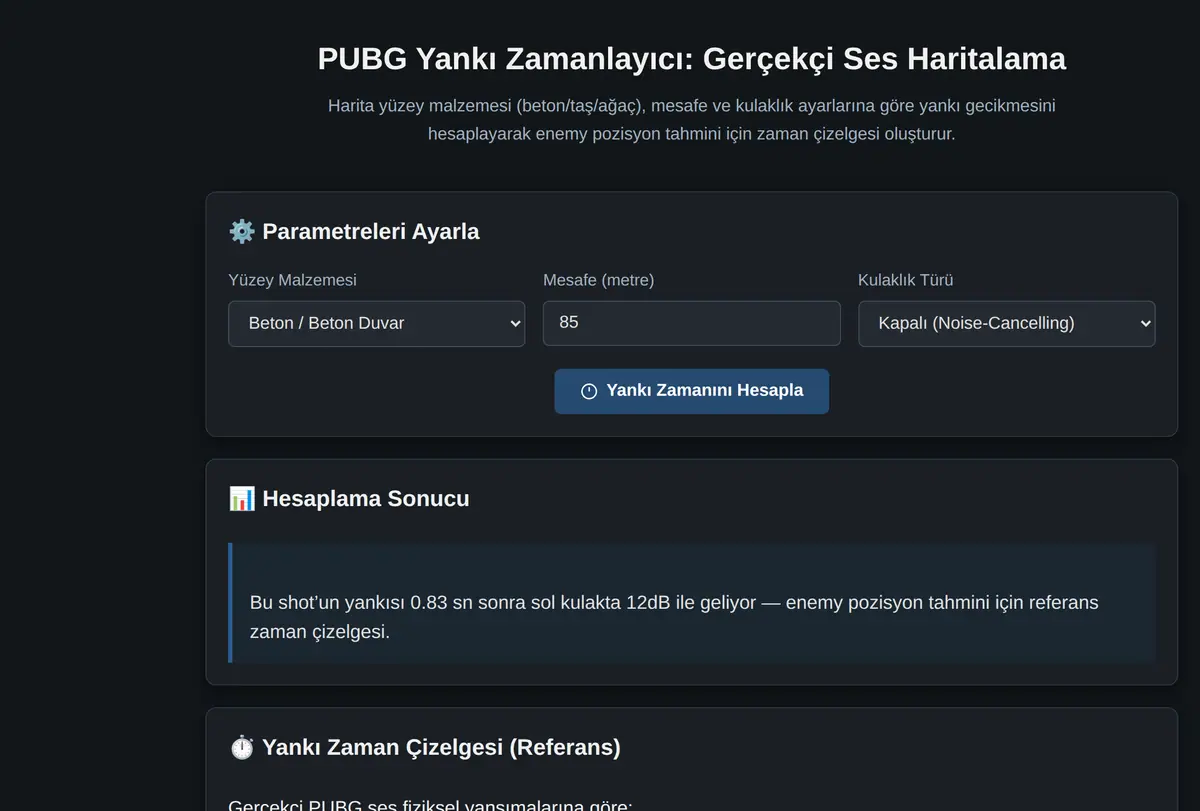Click the Kulaklık Türü label
The width and height of the screenshot is (1200, 811).
905,280
